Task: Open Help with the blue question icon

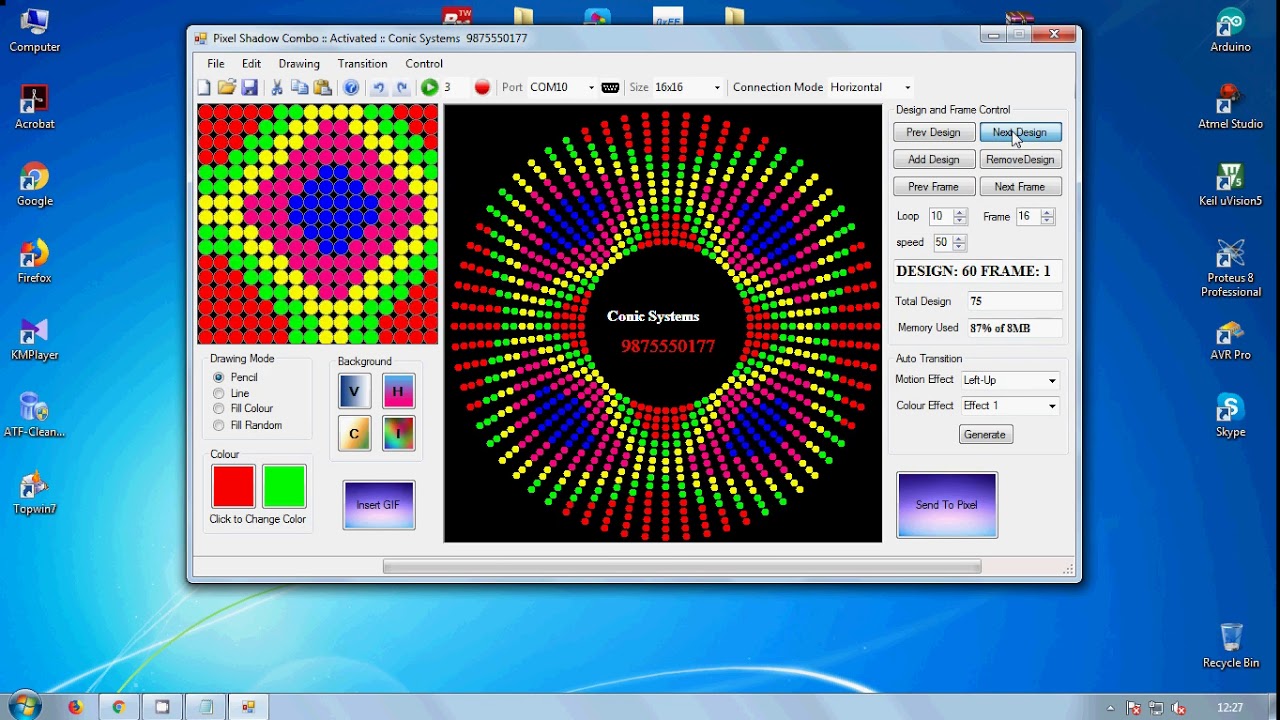Action: (x=351, y=88)
